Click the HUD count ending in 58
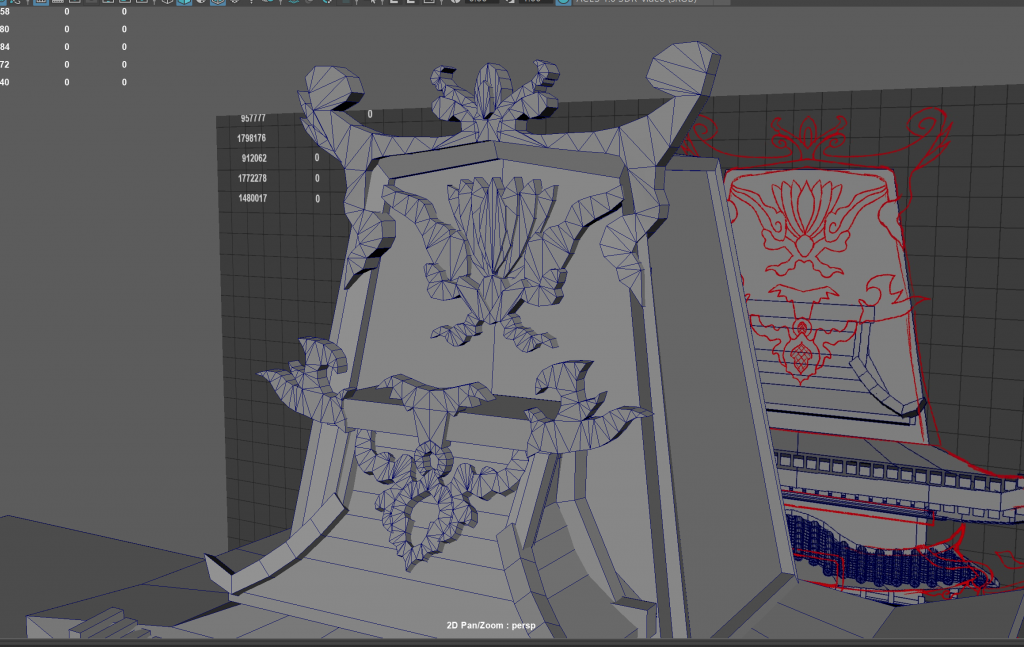The width and height of the screenshot is (1024, 647). coord(5,12)
